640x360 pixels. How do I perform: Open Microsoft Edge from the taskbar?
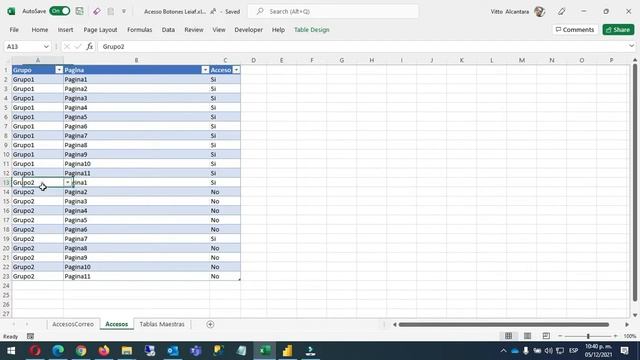pyautogui.click(x=58, y=351)
